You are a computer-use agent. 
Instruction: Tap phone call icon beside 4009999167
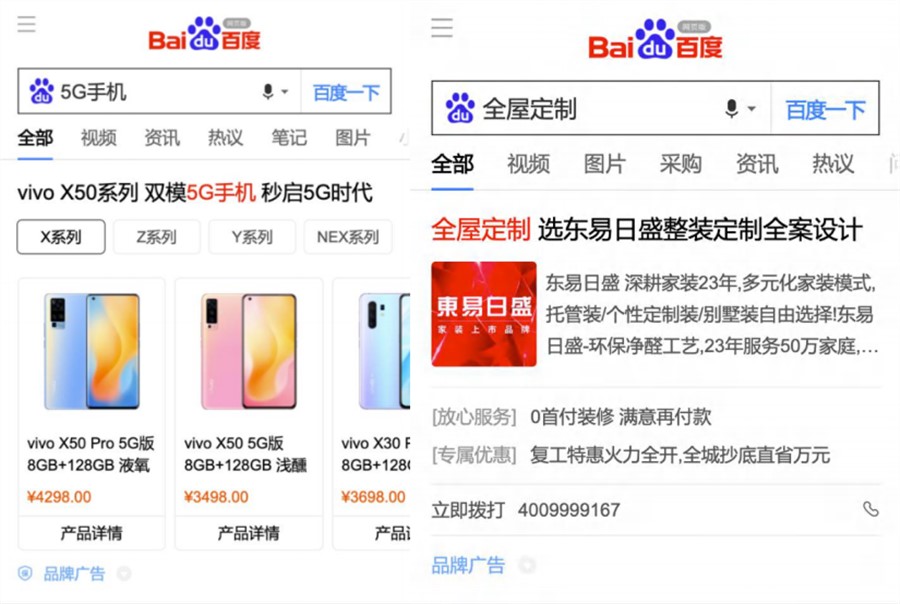[871, 509]
